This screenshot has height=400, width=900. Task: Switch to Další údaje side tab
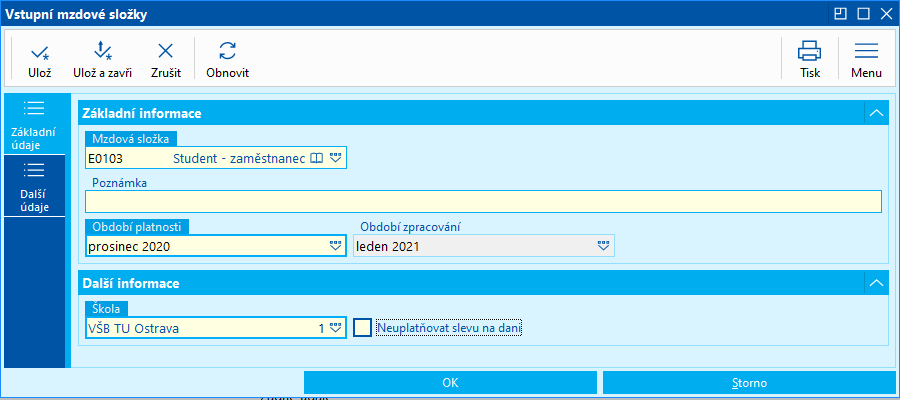coord(35,186)
